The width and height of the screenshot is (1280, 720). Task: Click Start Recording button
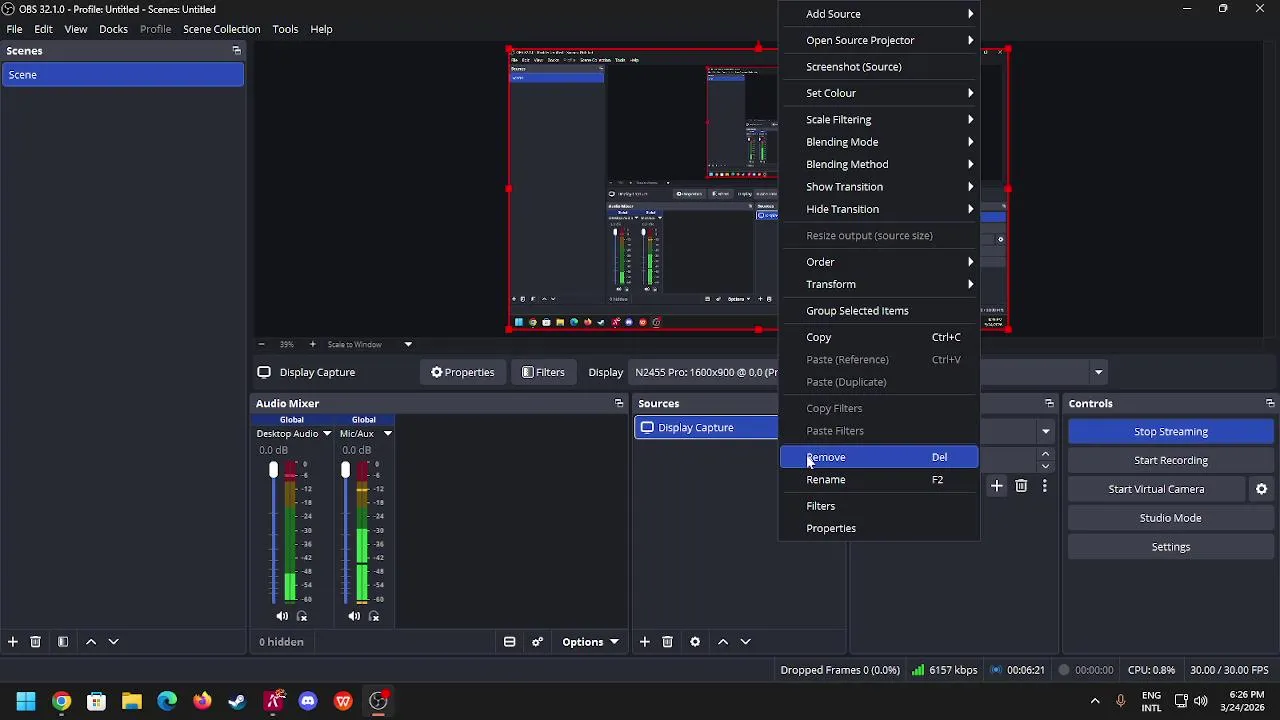click(x=1170, y=460)
